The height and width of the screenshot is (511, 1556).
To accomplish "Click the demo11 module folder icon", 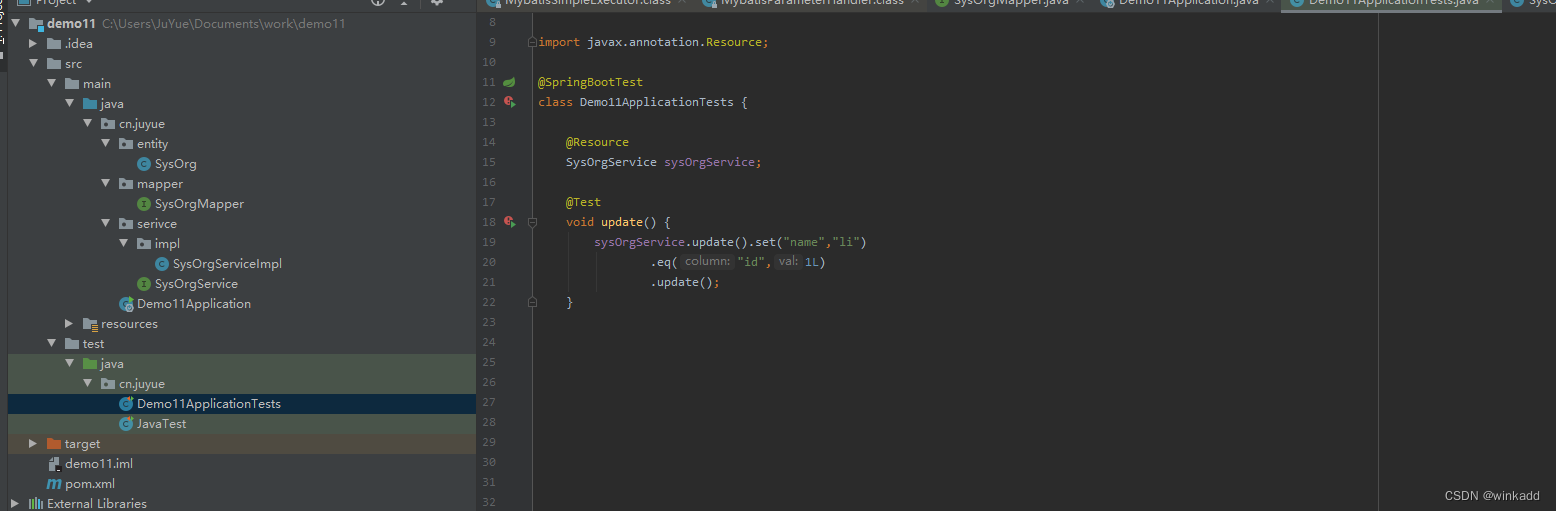I will click(36, 24).
